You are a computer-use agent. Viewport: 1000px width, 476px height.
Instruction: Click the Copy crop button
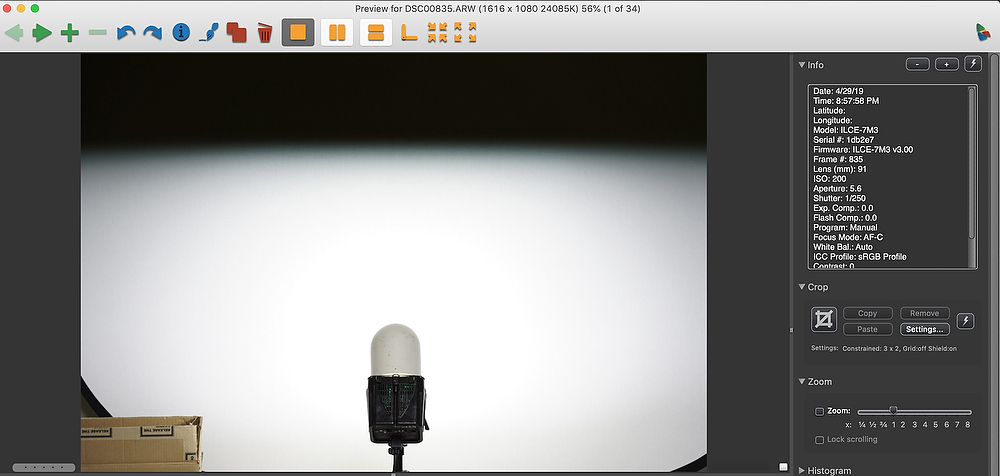867,313
